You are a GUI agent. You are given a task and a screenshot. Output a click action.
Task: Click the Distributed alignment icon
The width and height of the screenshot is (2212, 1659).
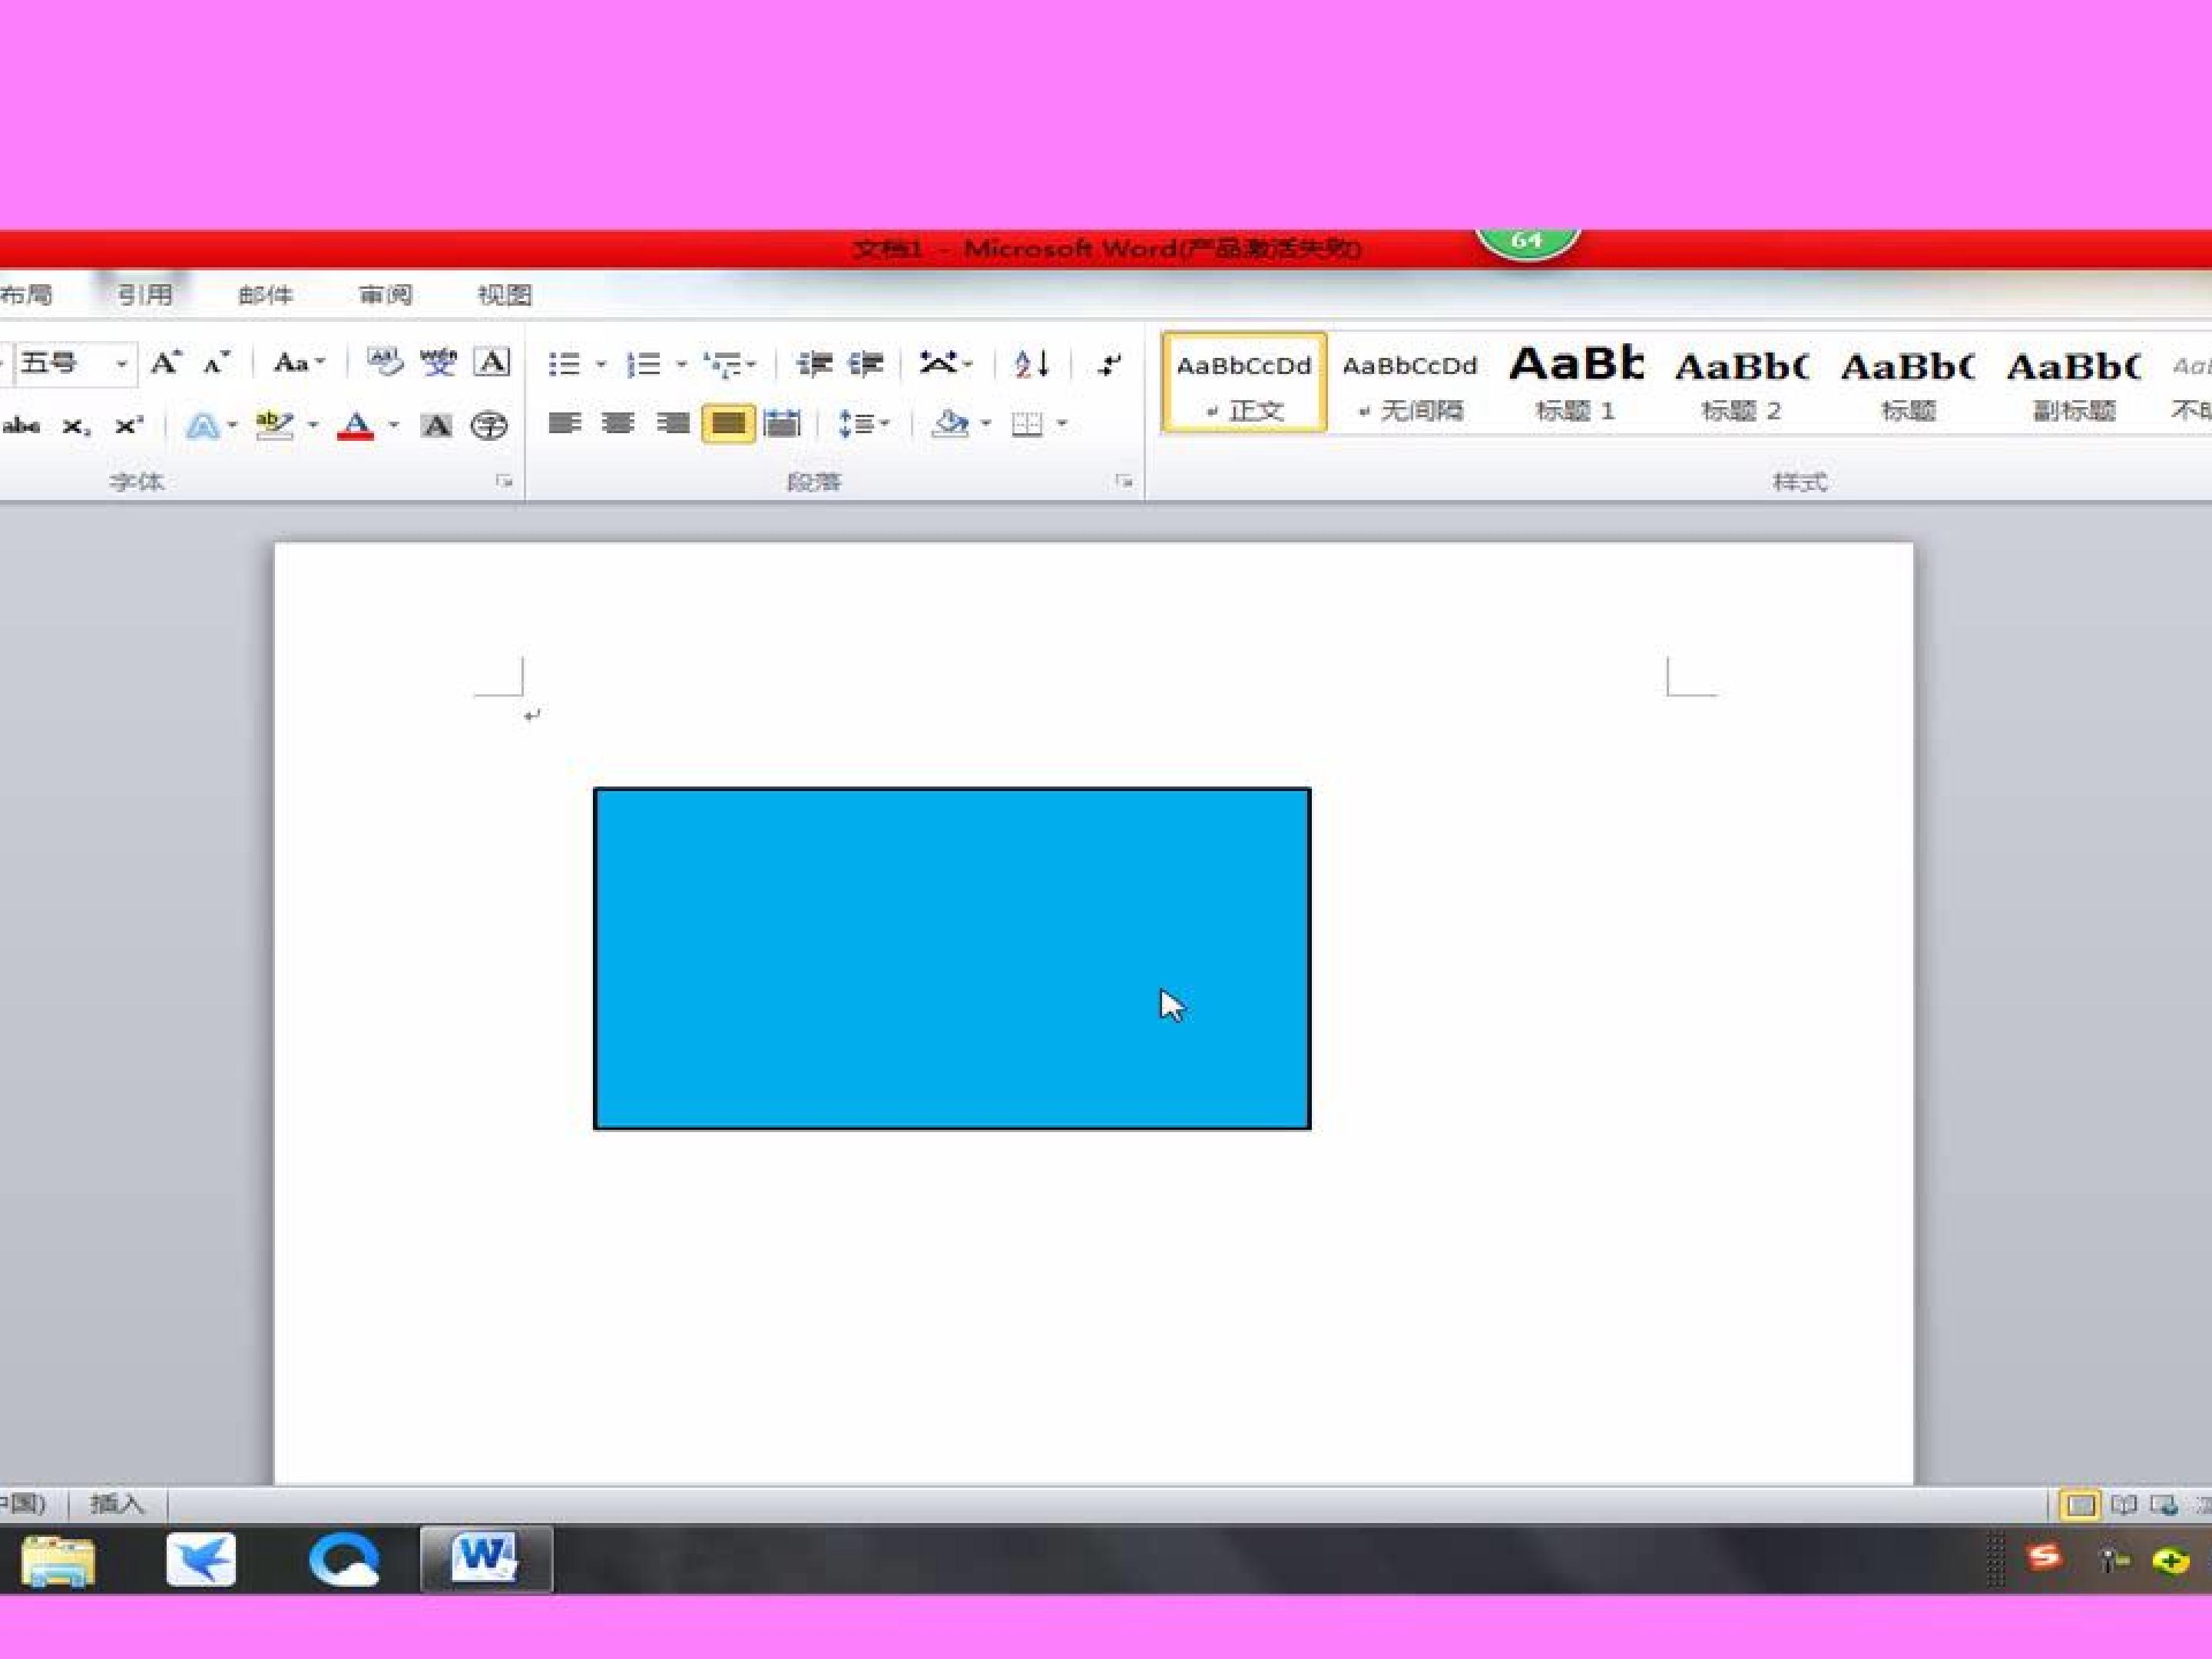tap(781, 424)
